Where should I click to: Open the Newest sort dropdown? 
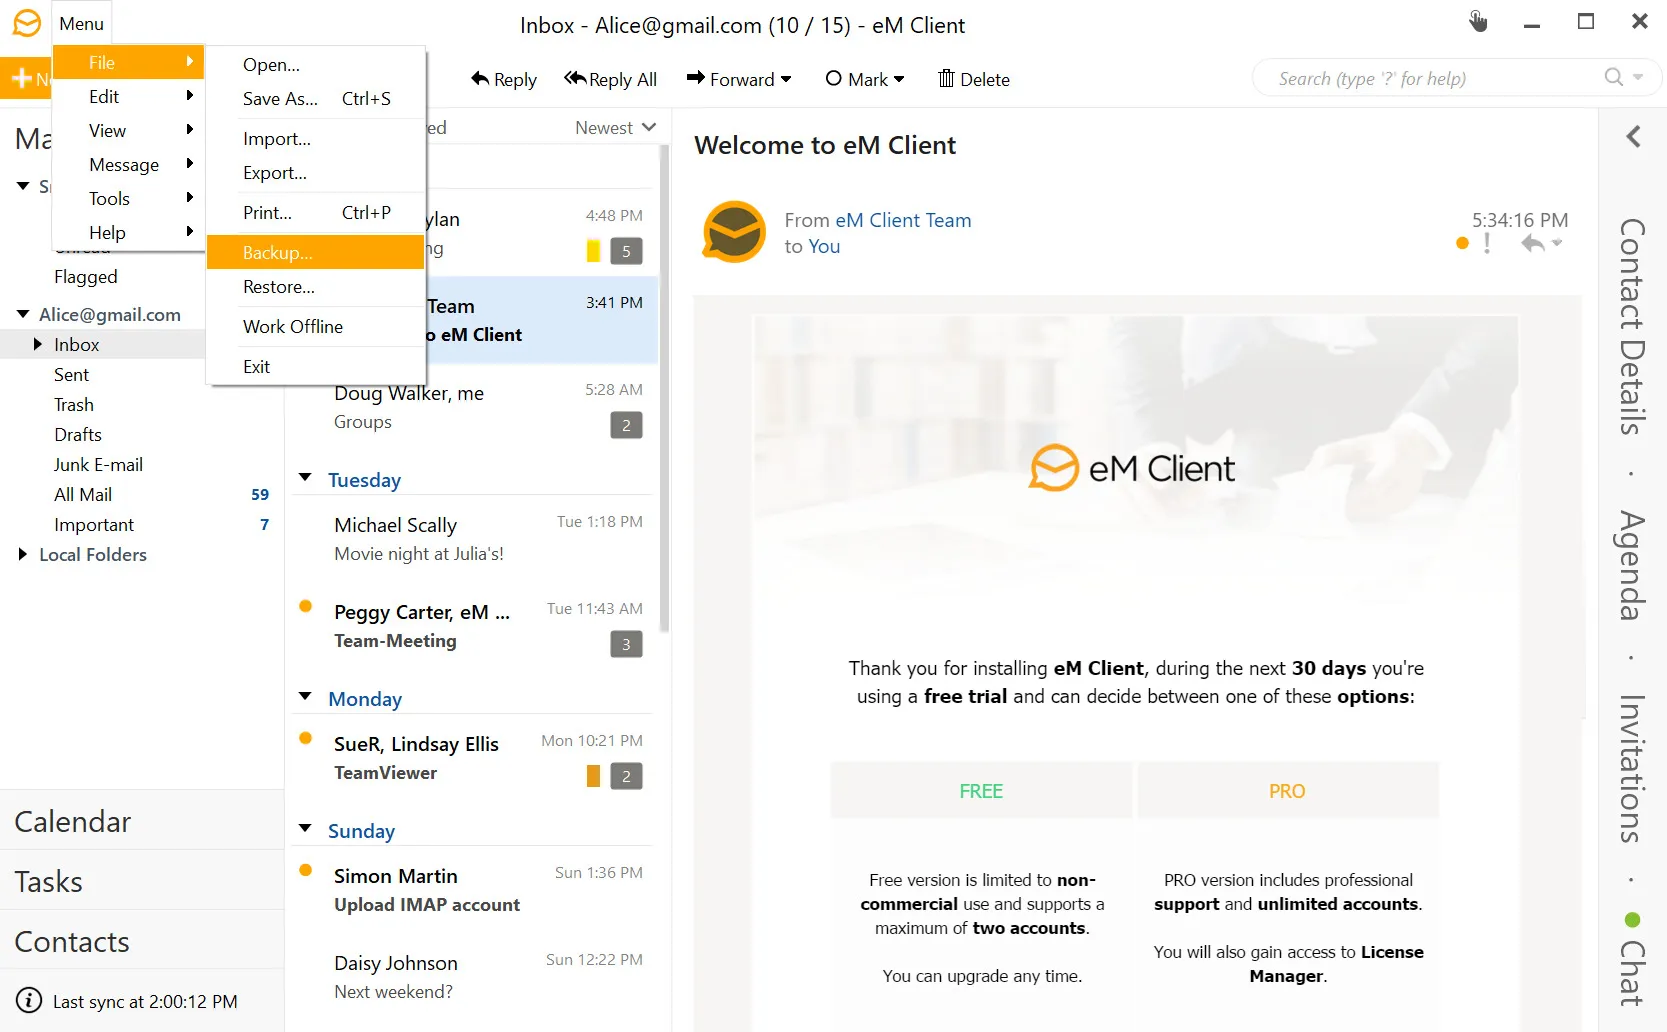coord(615,127)
